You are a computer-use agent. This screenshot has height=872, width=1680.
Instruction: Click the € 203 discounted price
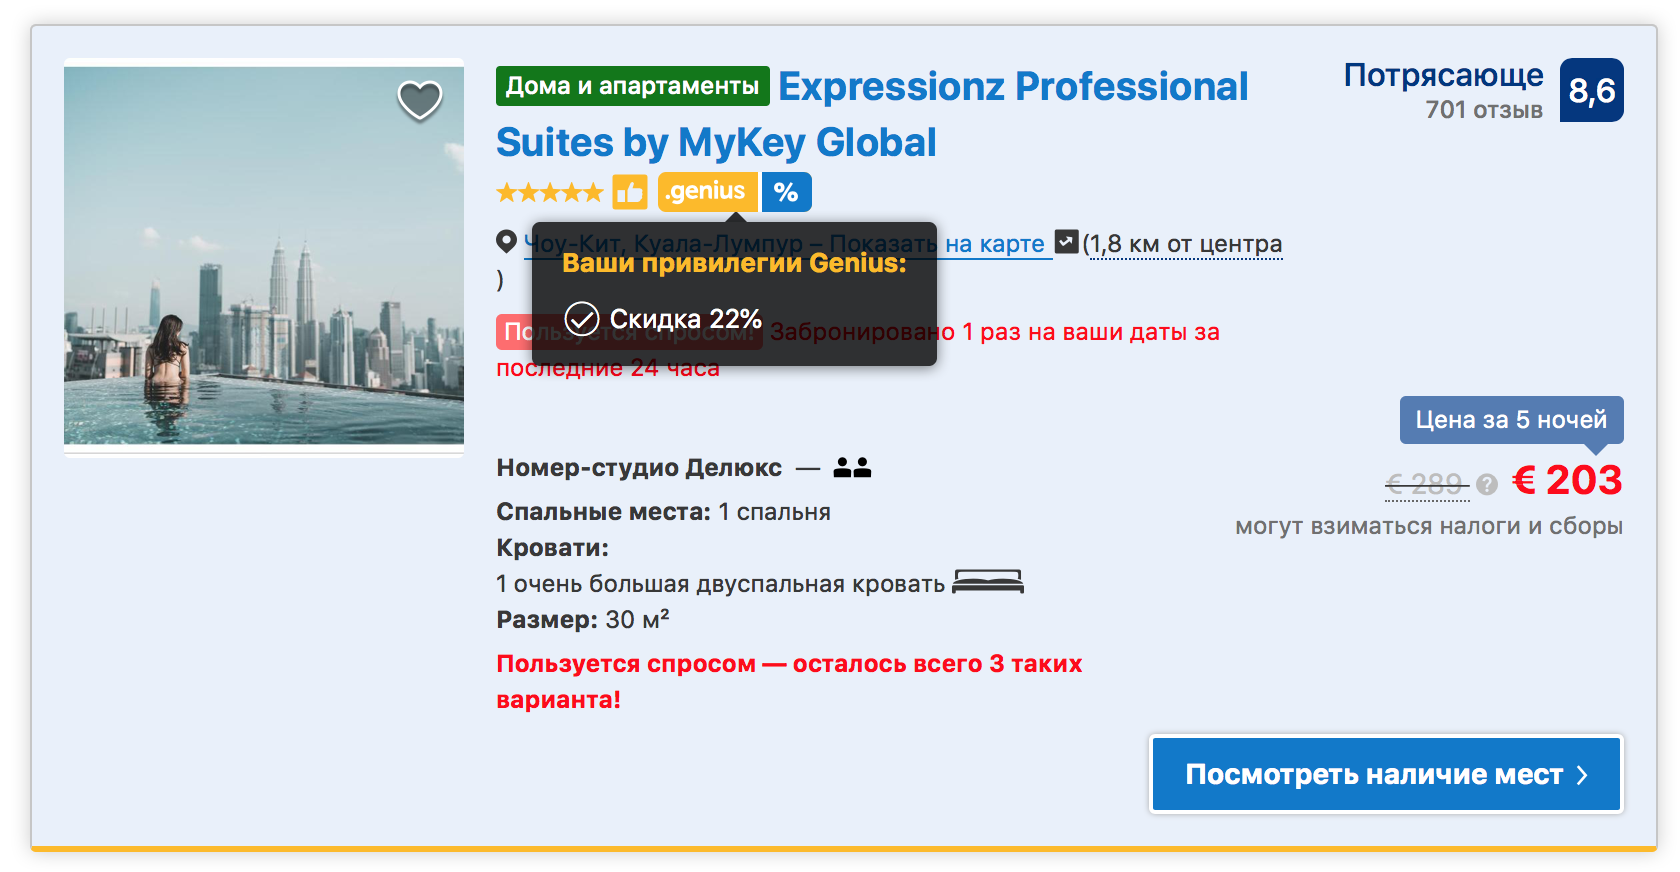pos(1567,481)
